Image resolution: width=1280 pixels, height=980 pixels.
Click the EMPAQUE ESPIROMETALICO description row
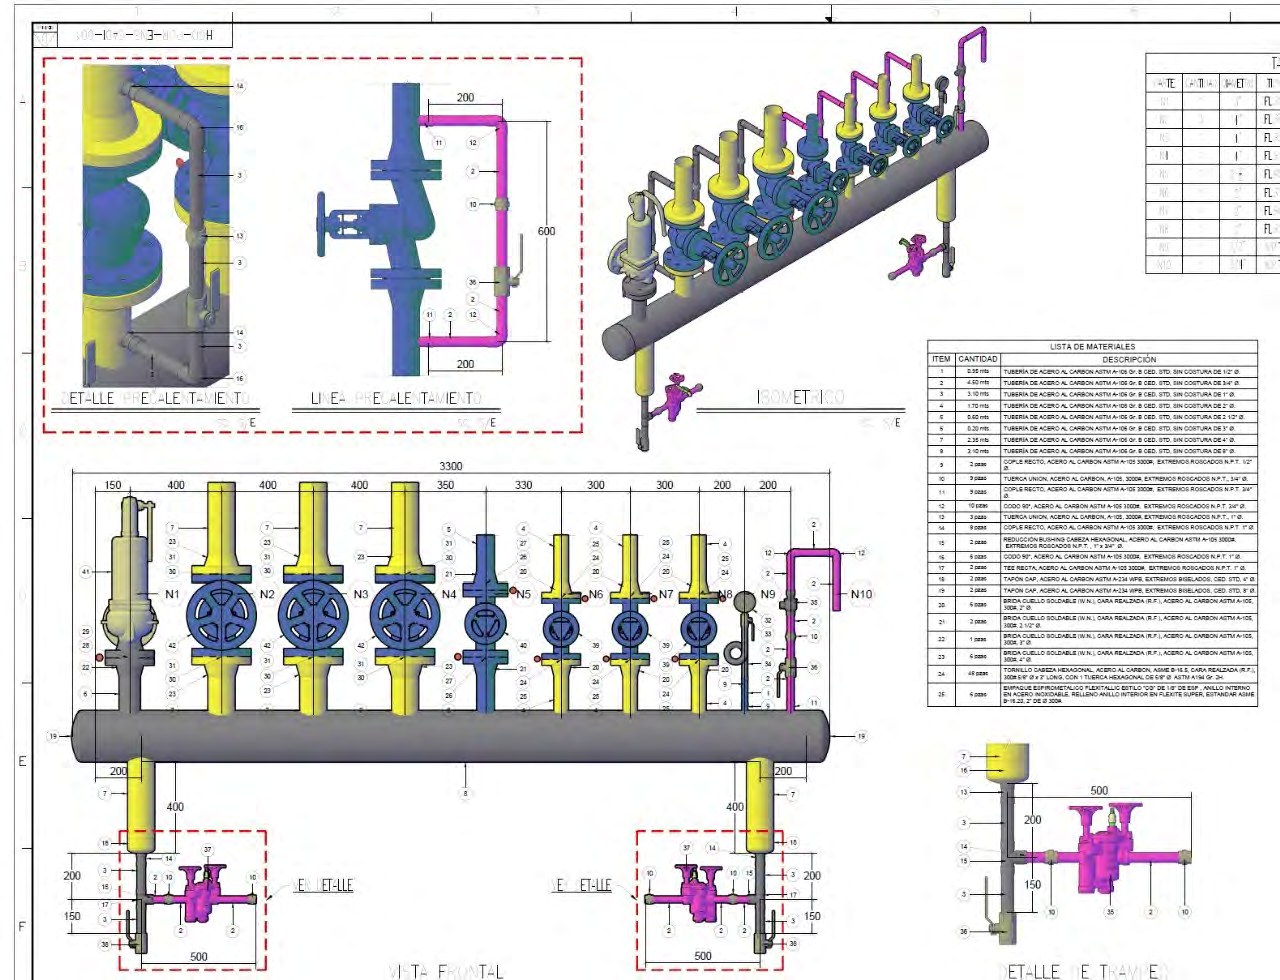[x=1129, y=695]
